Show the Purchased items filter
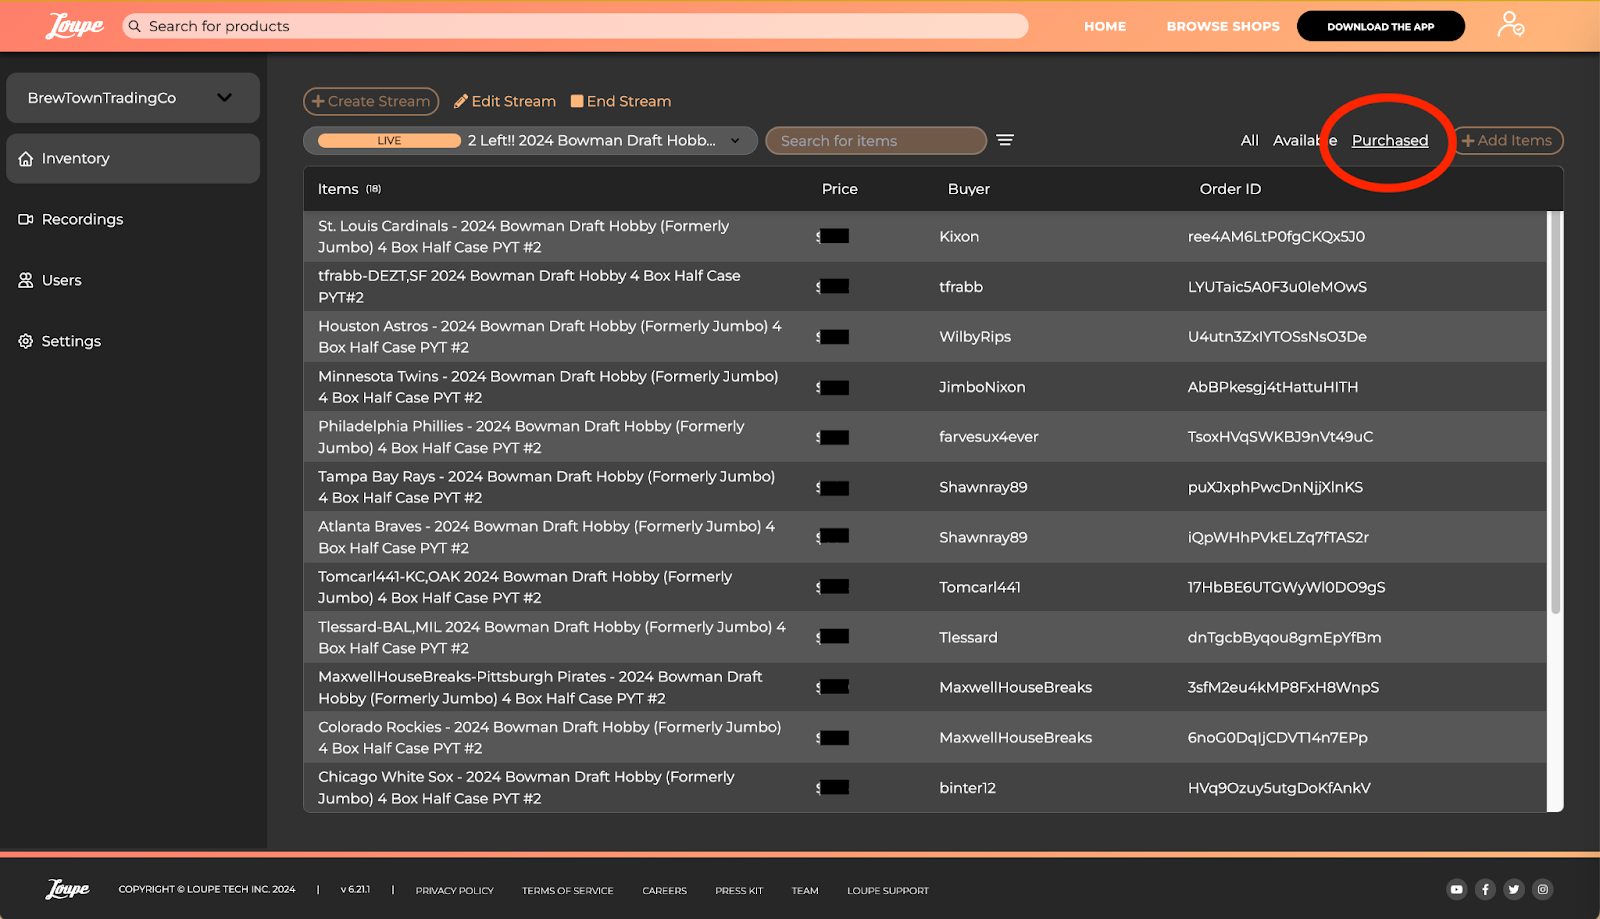The width and height of the screenshot is (1600, 919). (x=1389, y=141)
